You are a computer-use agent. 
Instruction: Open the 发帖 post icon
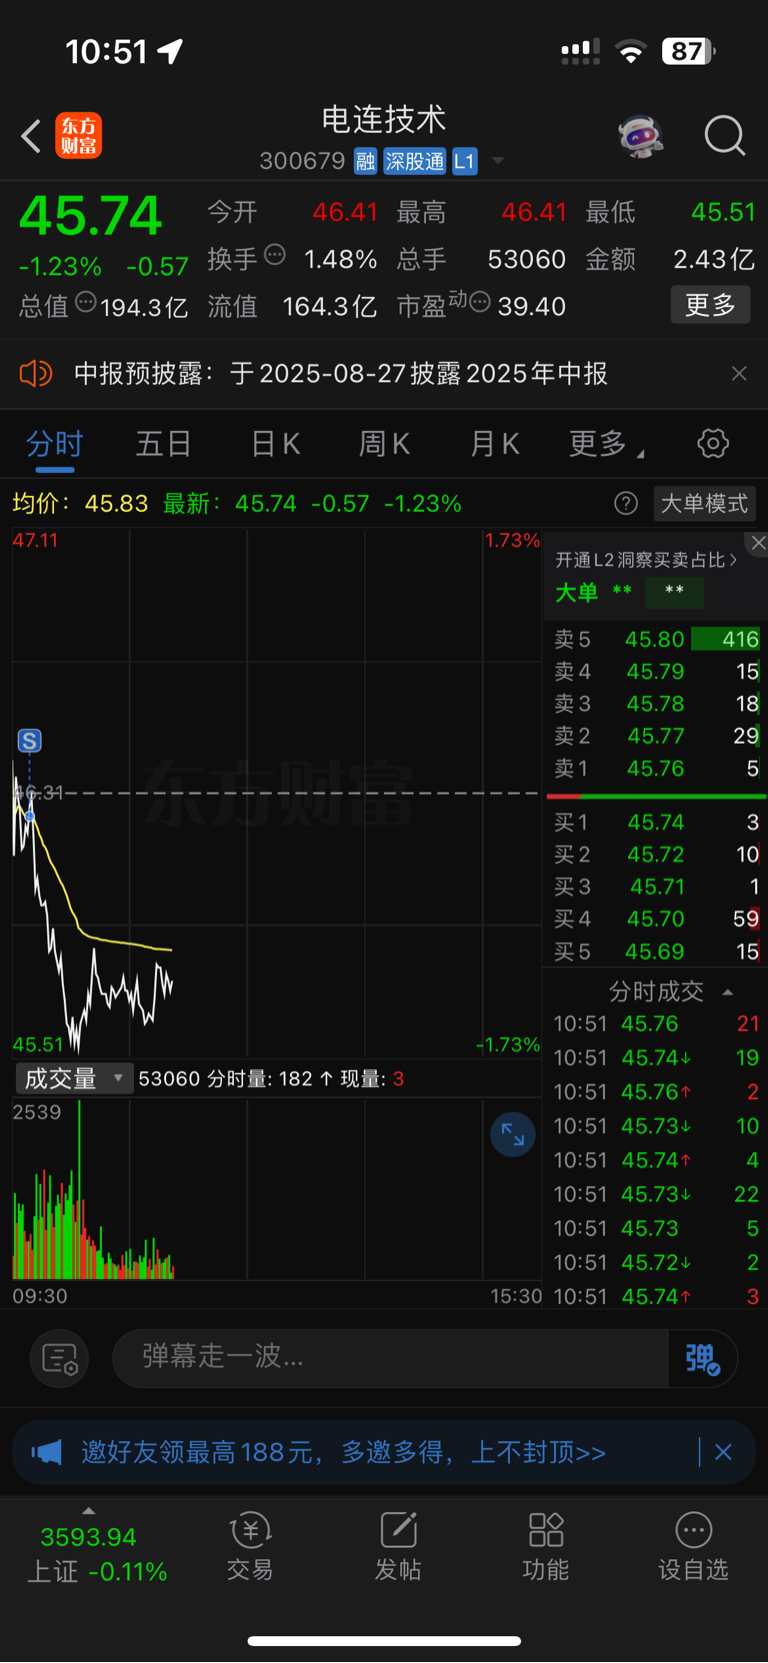(x=398, y=1546)
